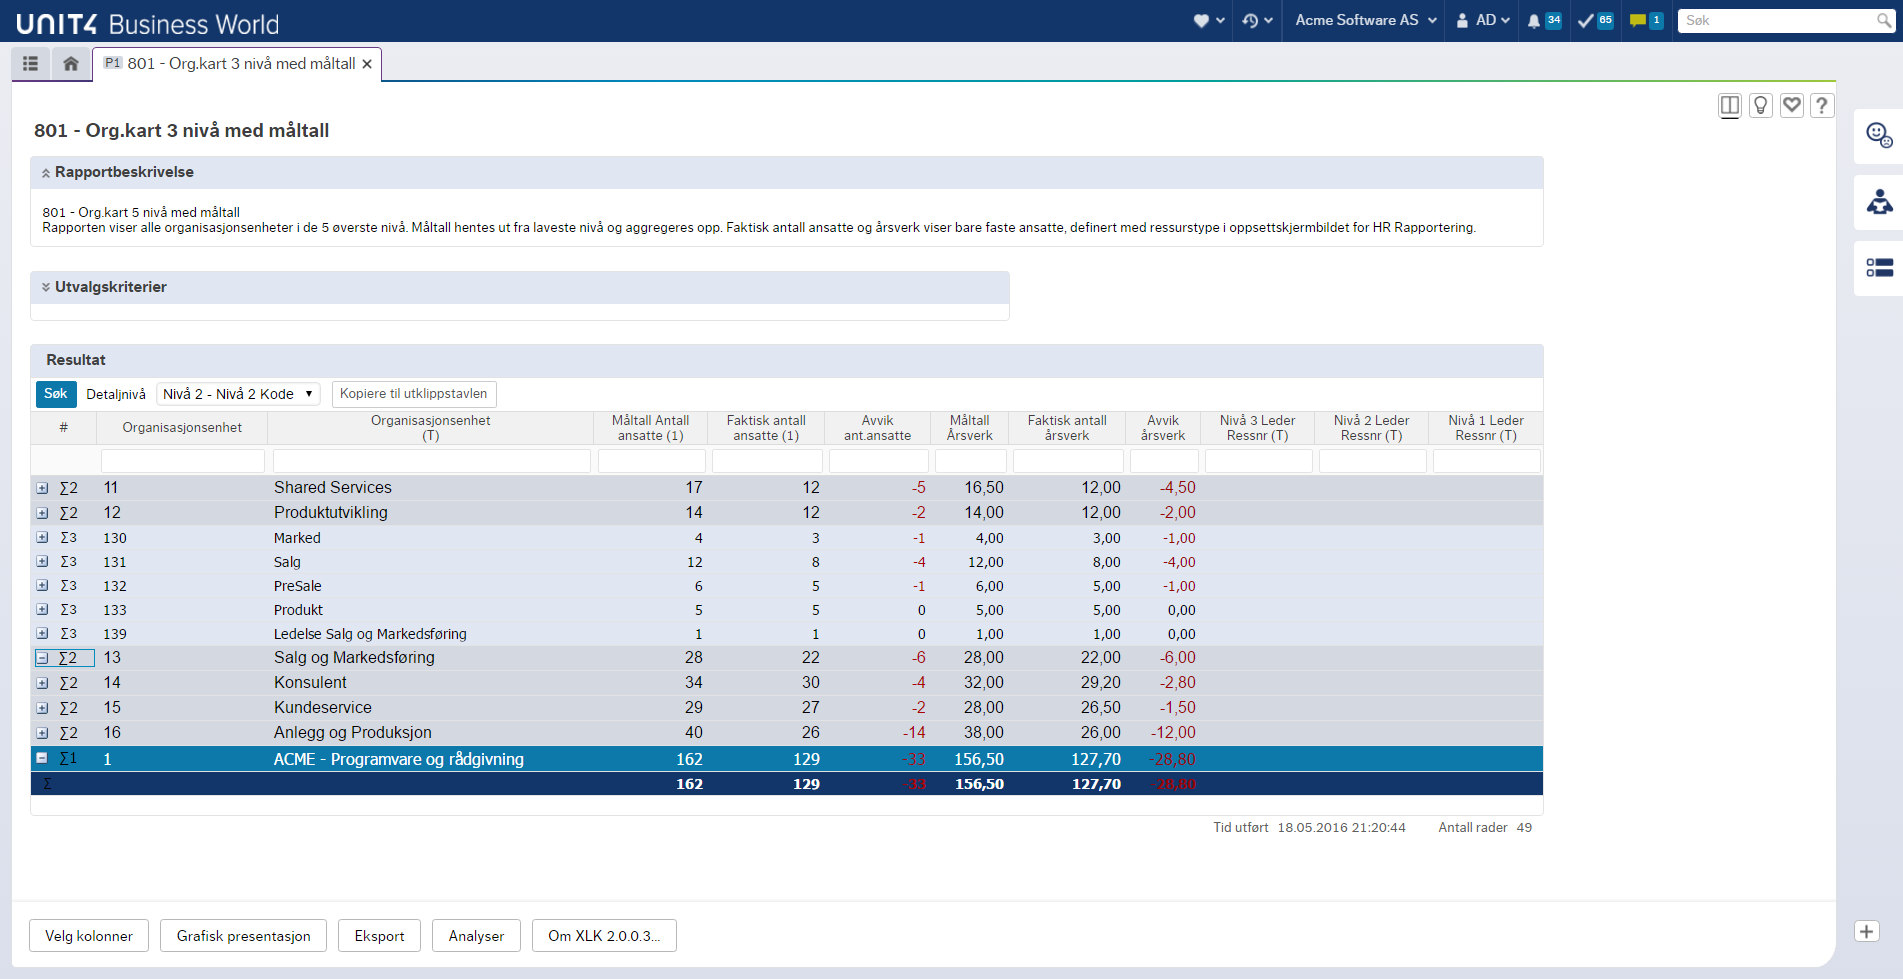Image resolution: width=1903 pixels, height=979 pixels.
Task: Expand row 132 PreSale
Action: coord(42,585)
